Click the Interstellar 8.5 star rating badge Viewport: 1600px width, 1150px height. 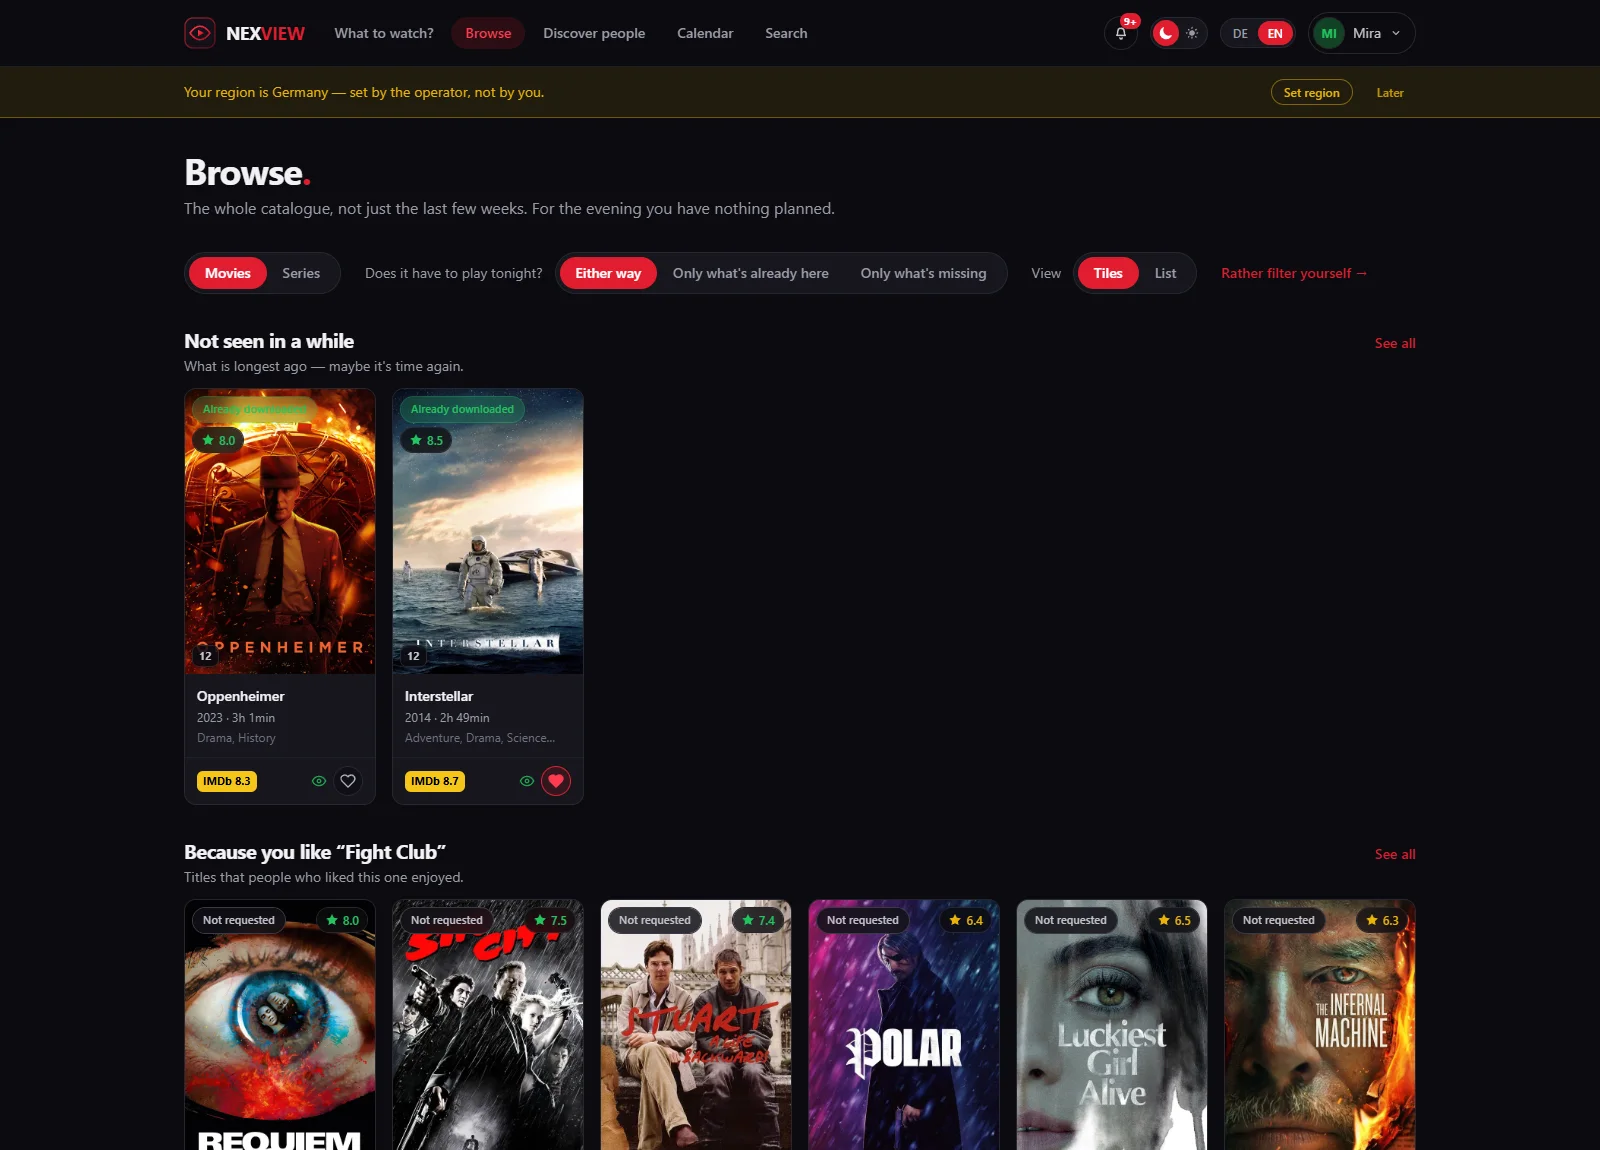(427, 440)
